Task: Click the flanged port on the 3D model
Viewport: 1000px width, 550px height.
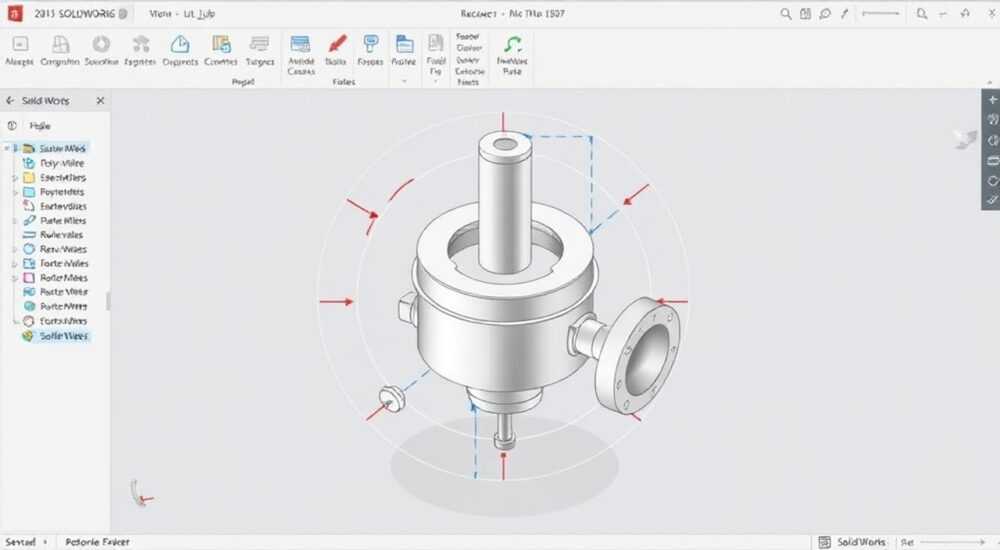Action: [637, 355]
